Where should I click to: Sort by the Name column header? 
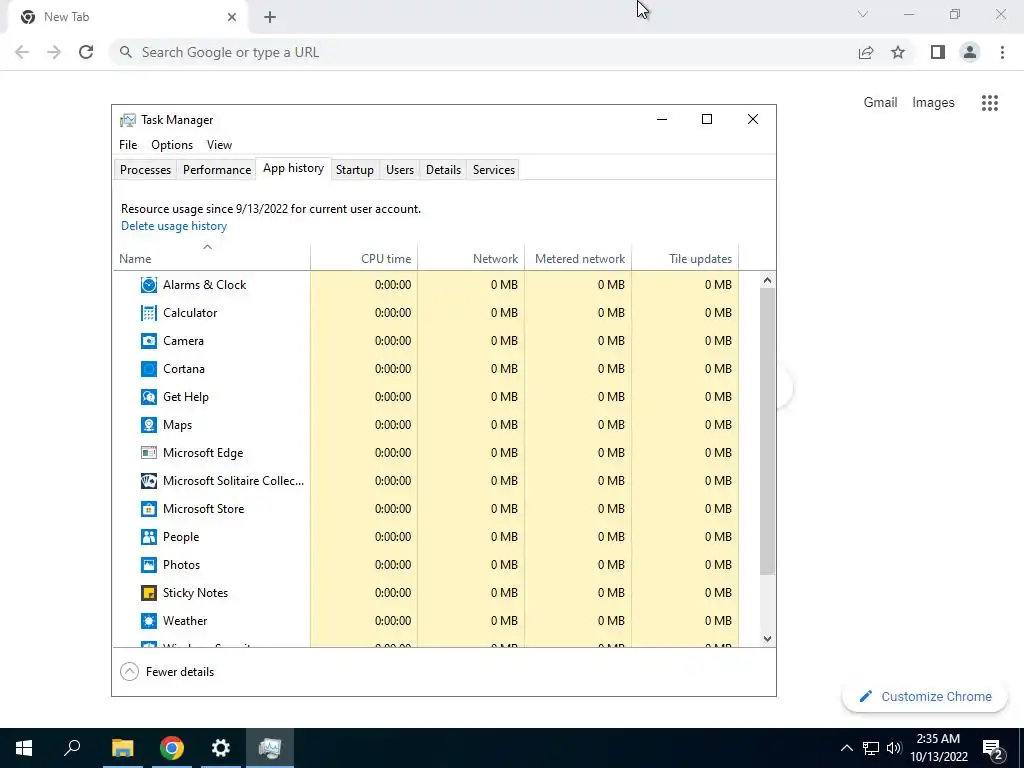(x=212, y=259)
